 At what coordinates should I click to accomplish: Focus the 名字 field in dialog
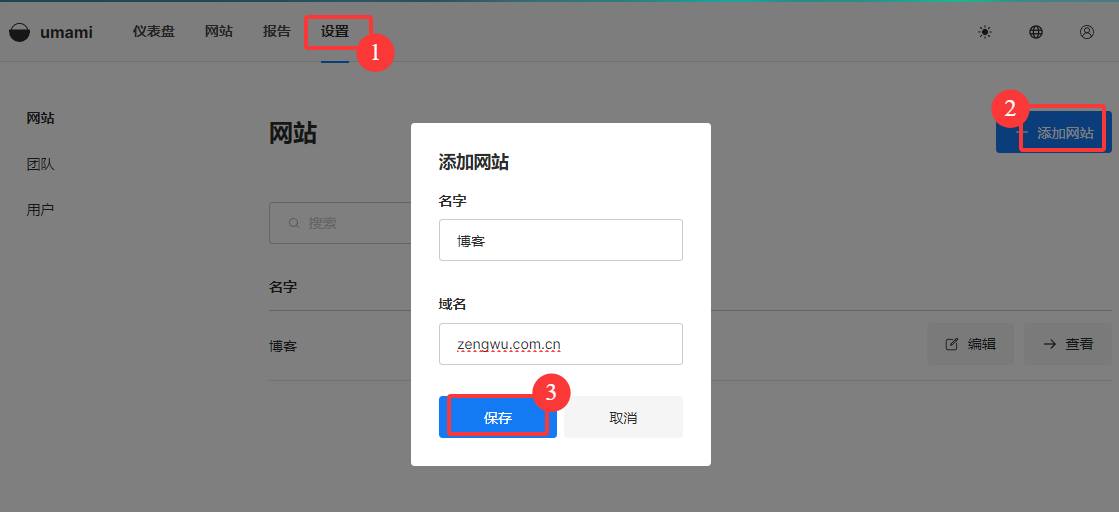pyautogui.click(x=560, y=240)
